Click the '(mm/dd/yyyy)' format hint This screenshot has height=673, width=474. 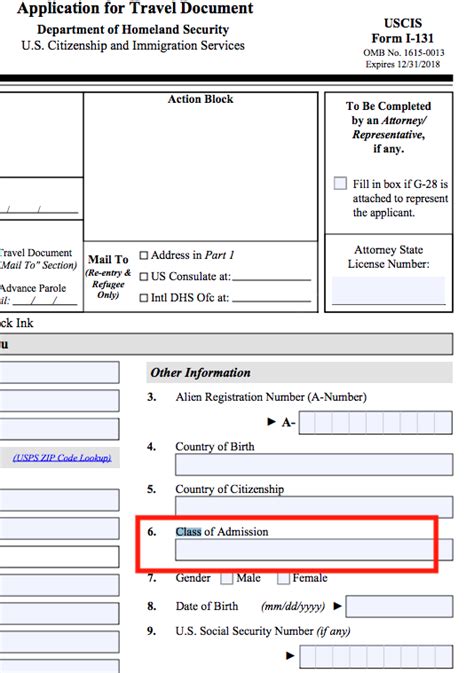point(293,606)
